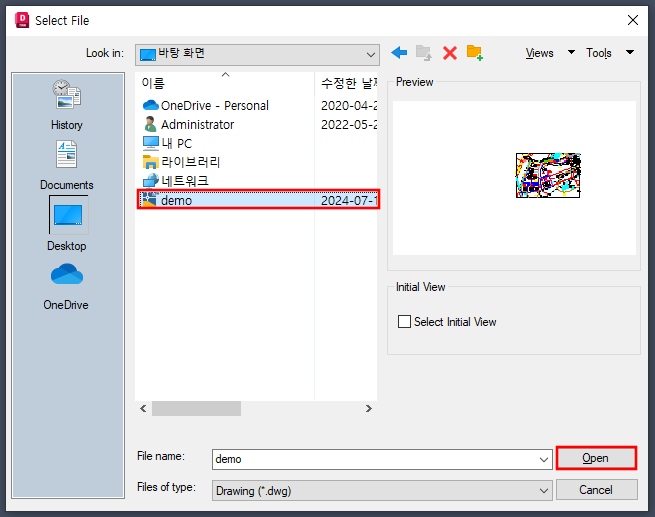Viewport: 655px width, 517px height.
Task: Select the 네트워크 row text
Action: click(x=185, y=181)
